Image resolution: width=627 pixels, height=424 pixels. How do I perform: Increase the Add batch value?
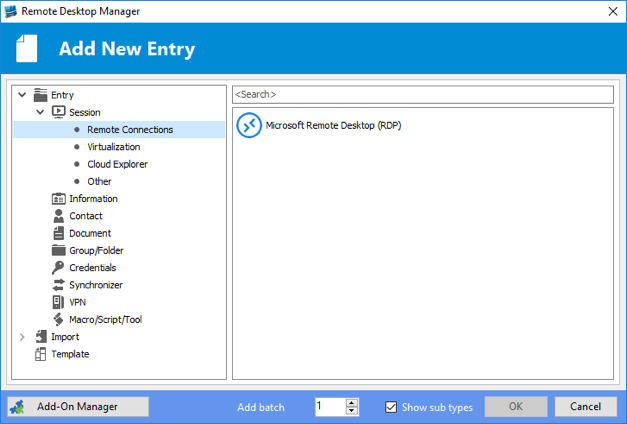click(351, 403)
